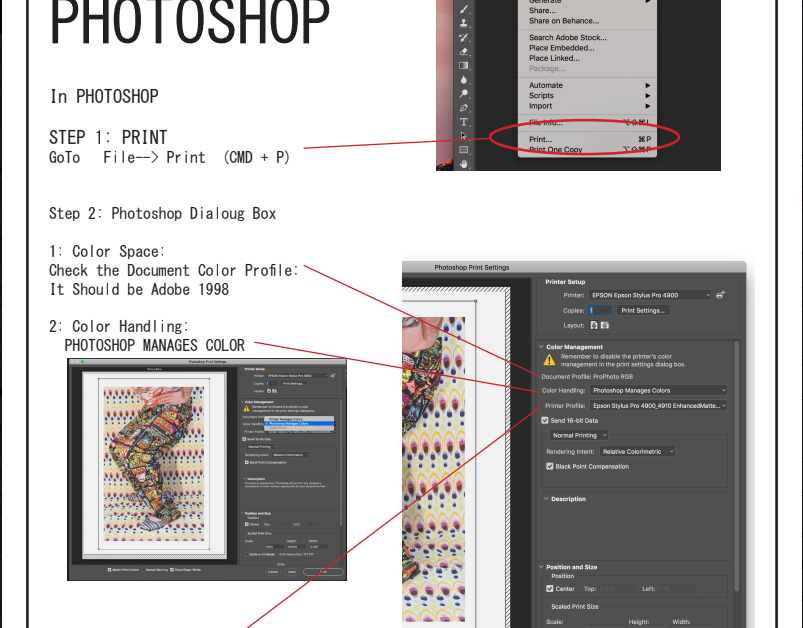
Task: Click Print Settings... button in small dialog
Action: coord(294,383)
